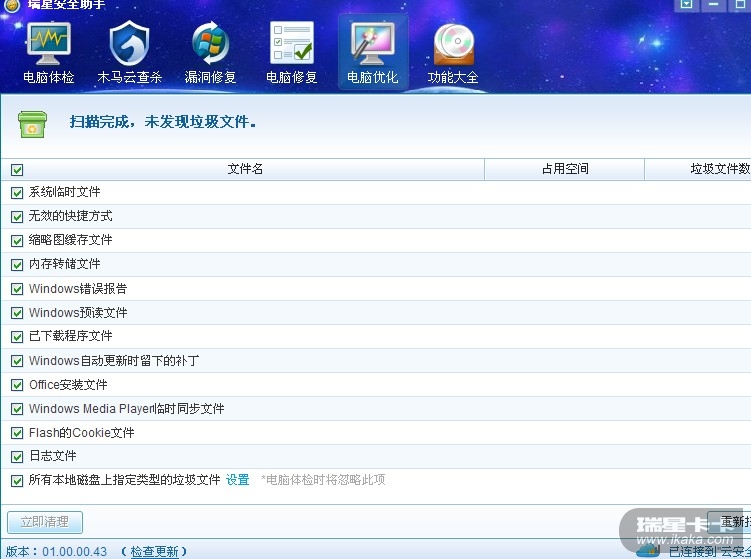
Task: Open the 电脑体检 monitor icon
Action: 48,44
